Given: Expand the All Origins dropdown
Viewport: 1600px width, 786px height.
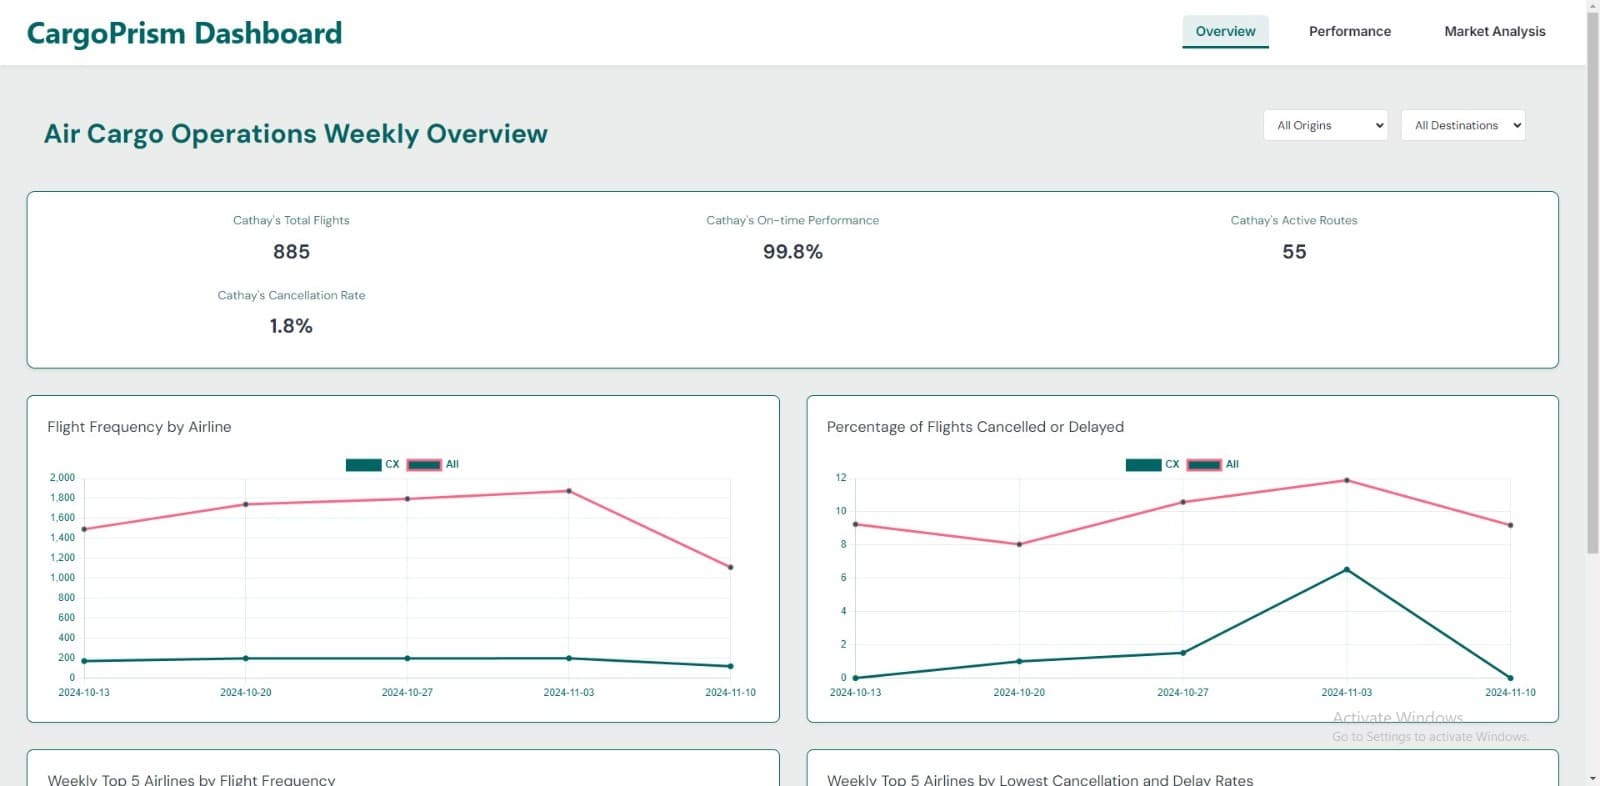Looking at the screenshot, I should (1325, 125).
